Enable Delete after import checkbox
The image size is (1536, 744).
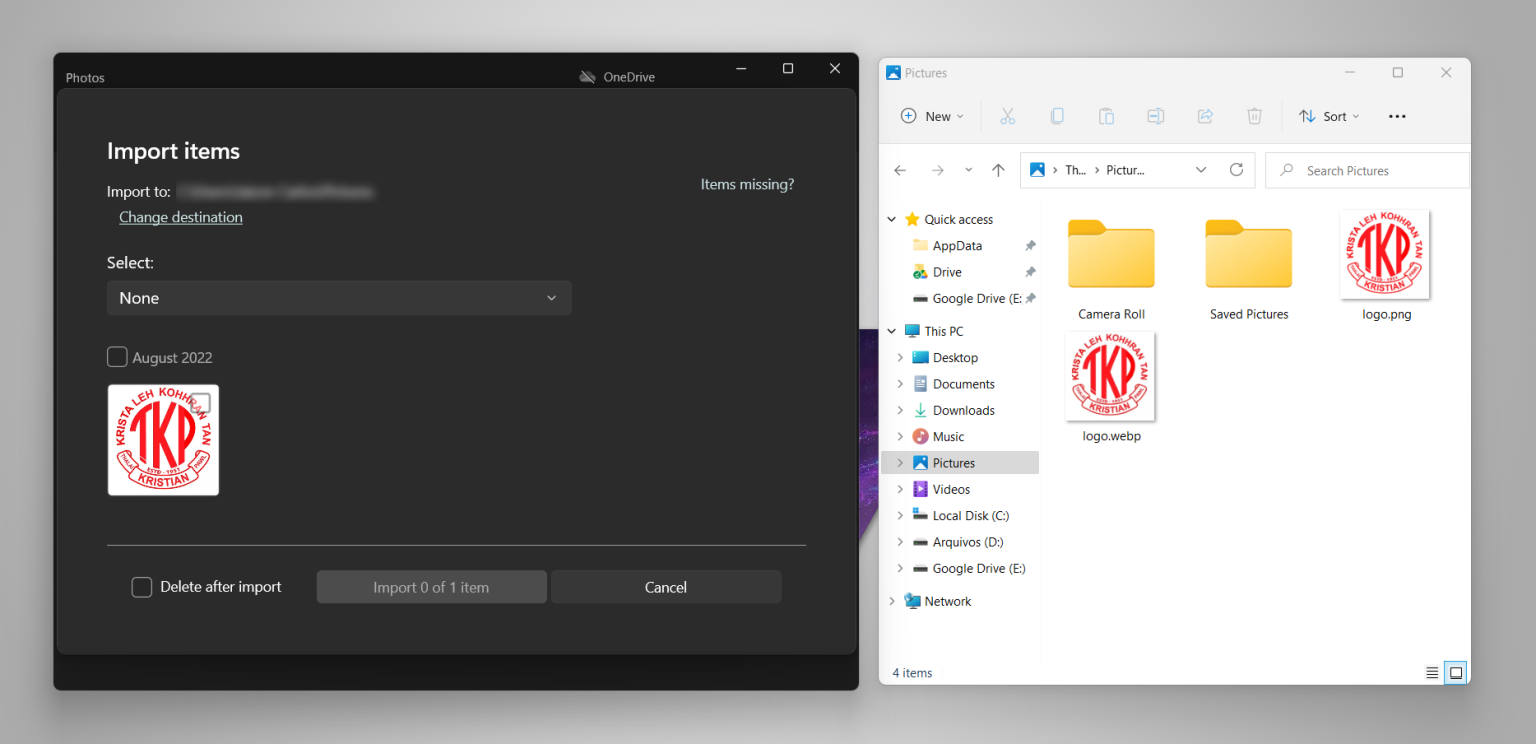point(142,587)
